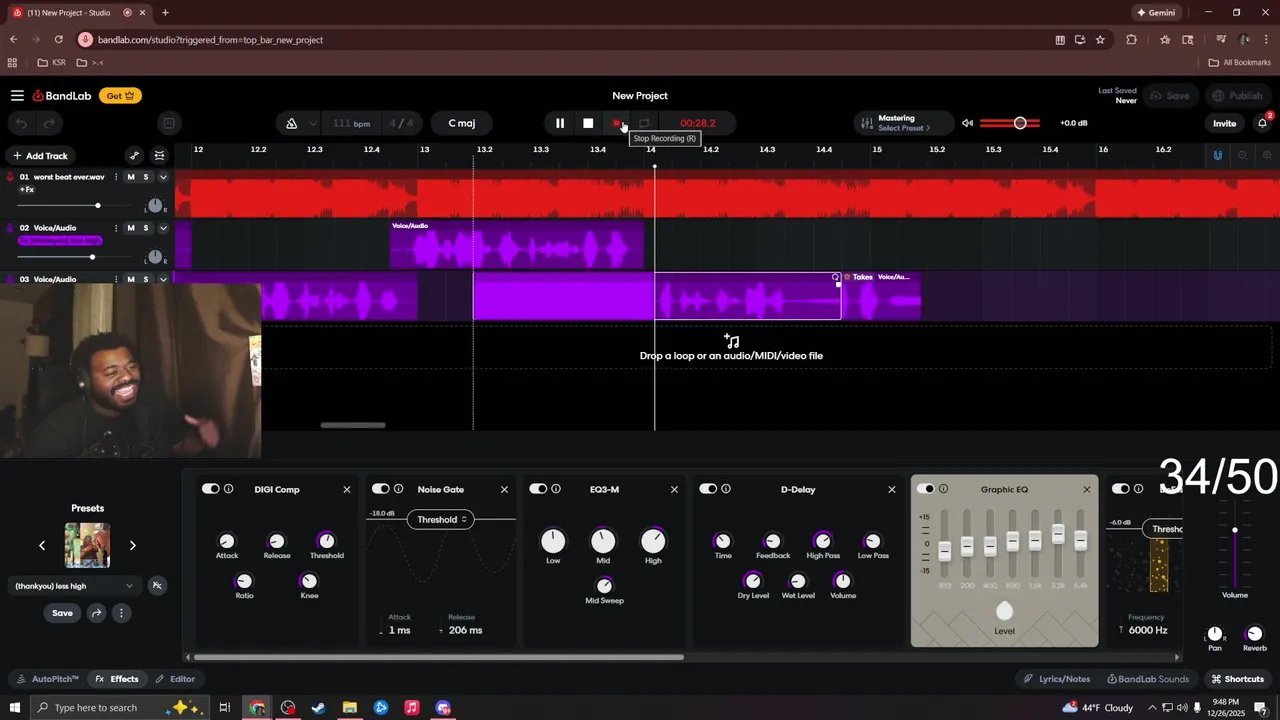Viewport: 1280px width, 720px height.
Task: Open the Noise Gate Threshold selector
Action: [440, 519]
